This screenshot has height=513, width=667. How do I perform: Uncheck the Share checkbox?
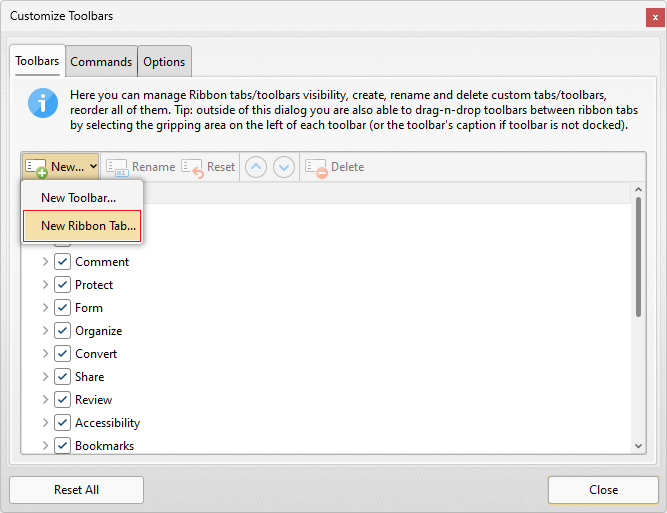click(63, 376)
